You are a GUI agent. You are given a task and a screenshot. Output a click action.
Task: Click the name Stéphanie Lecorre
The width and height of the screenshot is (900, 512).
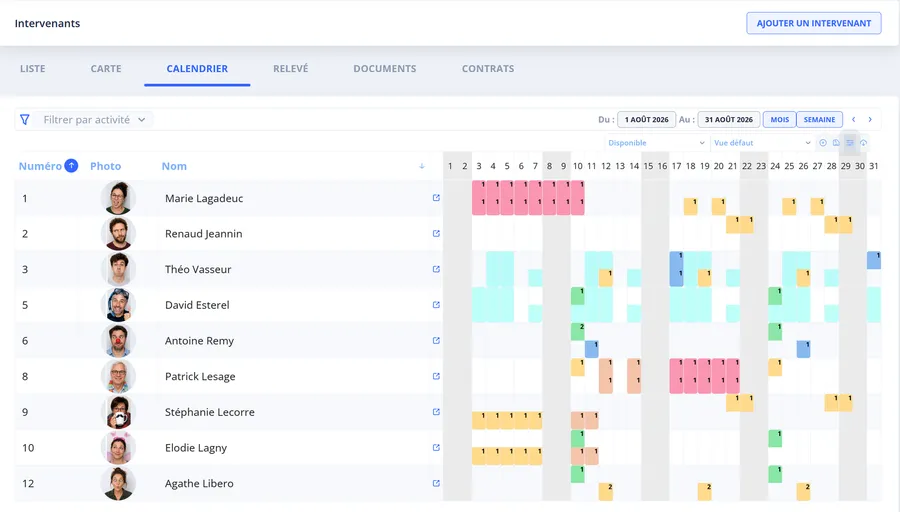point(210,412)
